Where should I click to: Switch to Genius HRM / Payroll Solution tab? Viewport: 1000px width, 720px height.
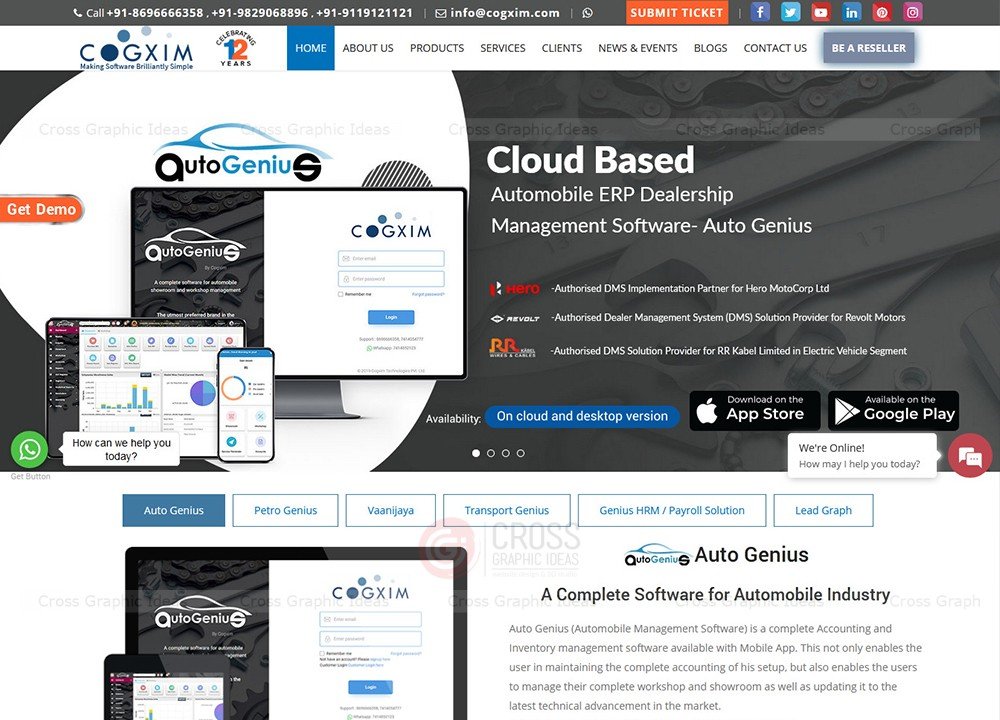672,510
